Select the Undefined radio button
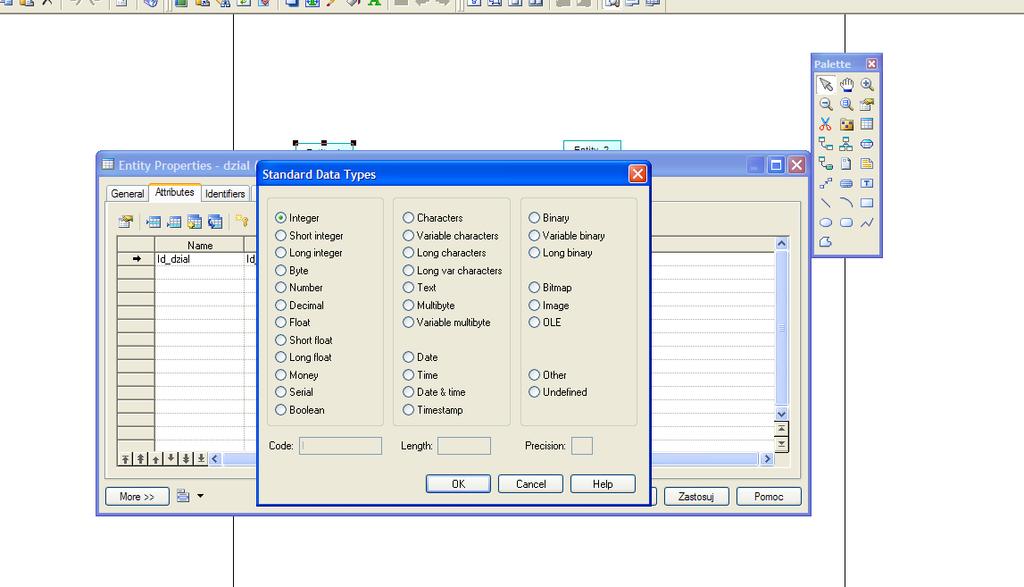 click(x=534, y=392)
